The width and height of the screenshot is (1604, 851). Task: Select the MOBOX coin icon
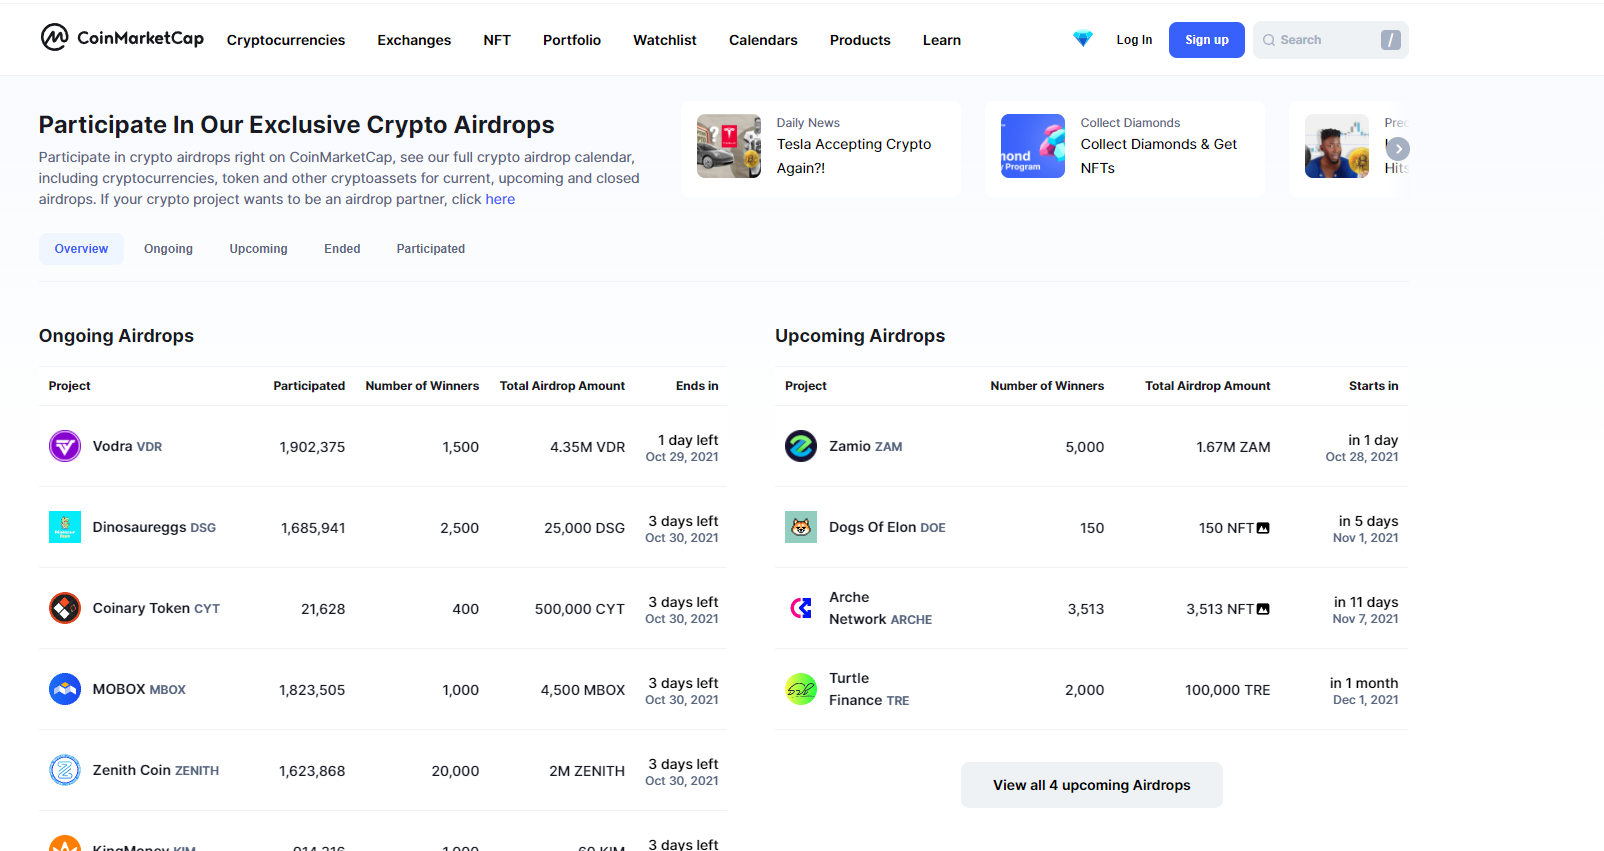[65, 689]
